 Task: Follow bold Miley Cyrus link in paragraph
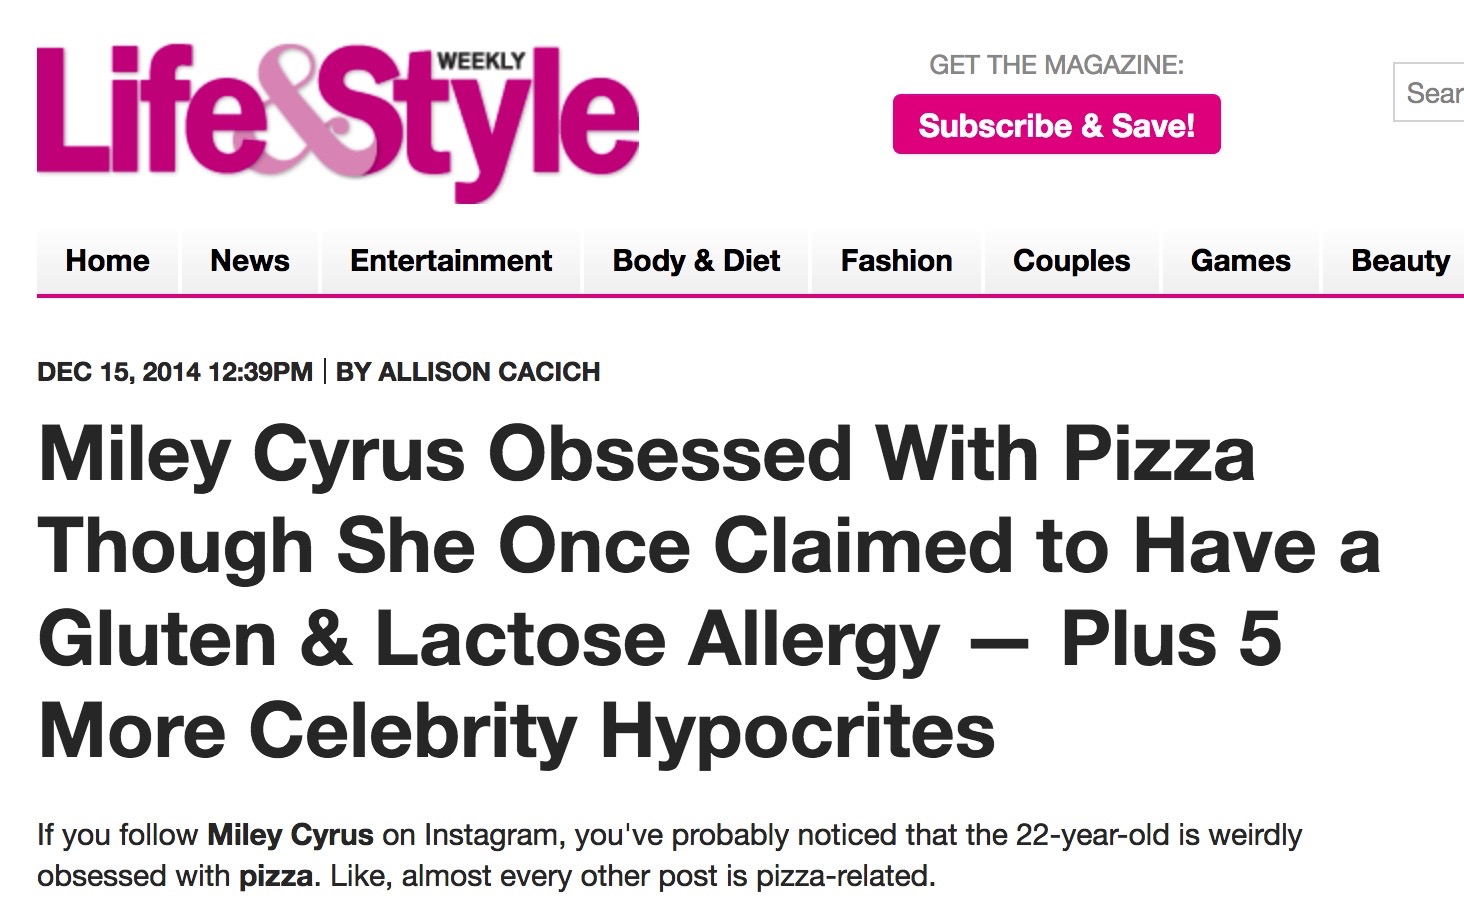[290, 834]
